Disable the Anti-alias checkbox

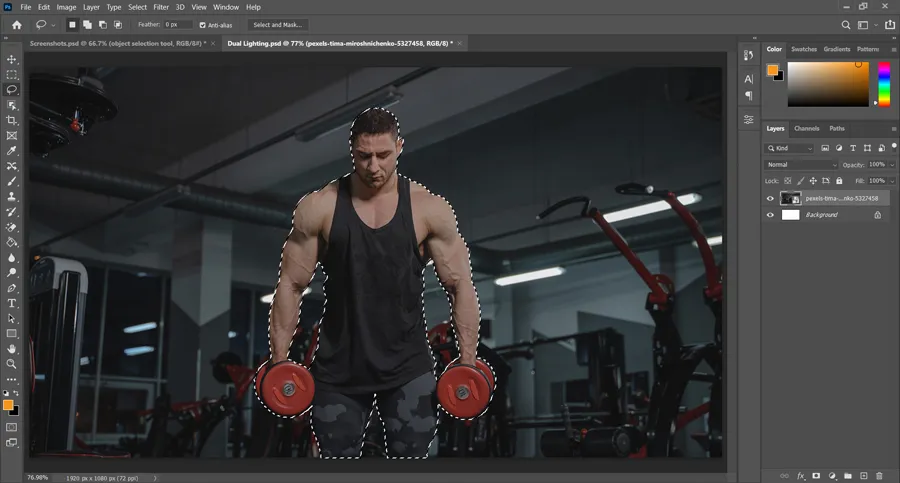pyautogui.click(x=203, y=25)
